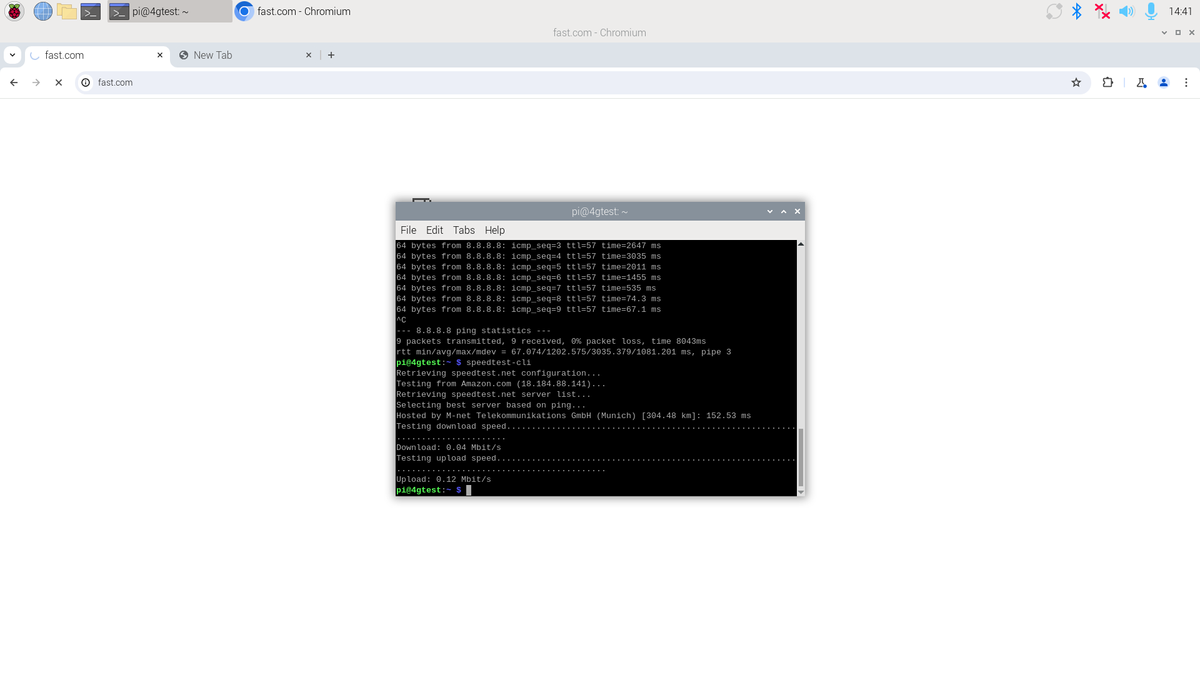This screenshot has width=1200, height=675.
Task: Open the terminal File menu
Action: 408,230
